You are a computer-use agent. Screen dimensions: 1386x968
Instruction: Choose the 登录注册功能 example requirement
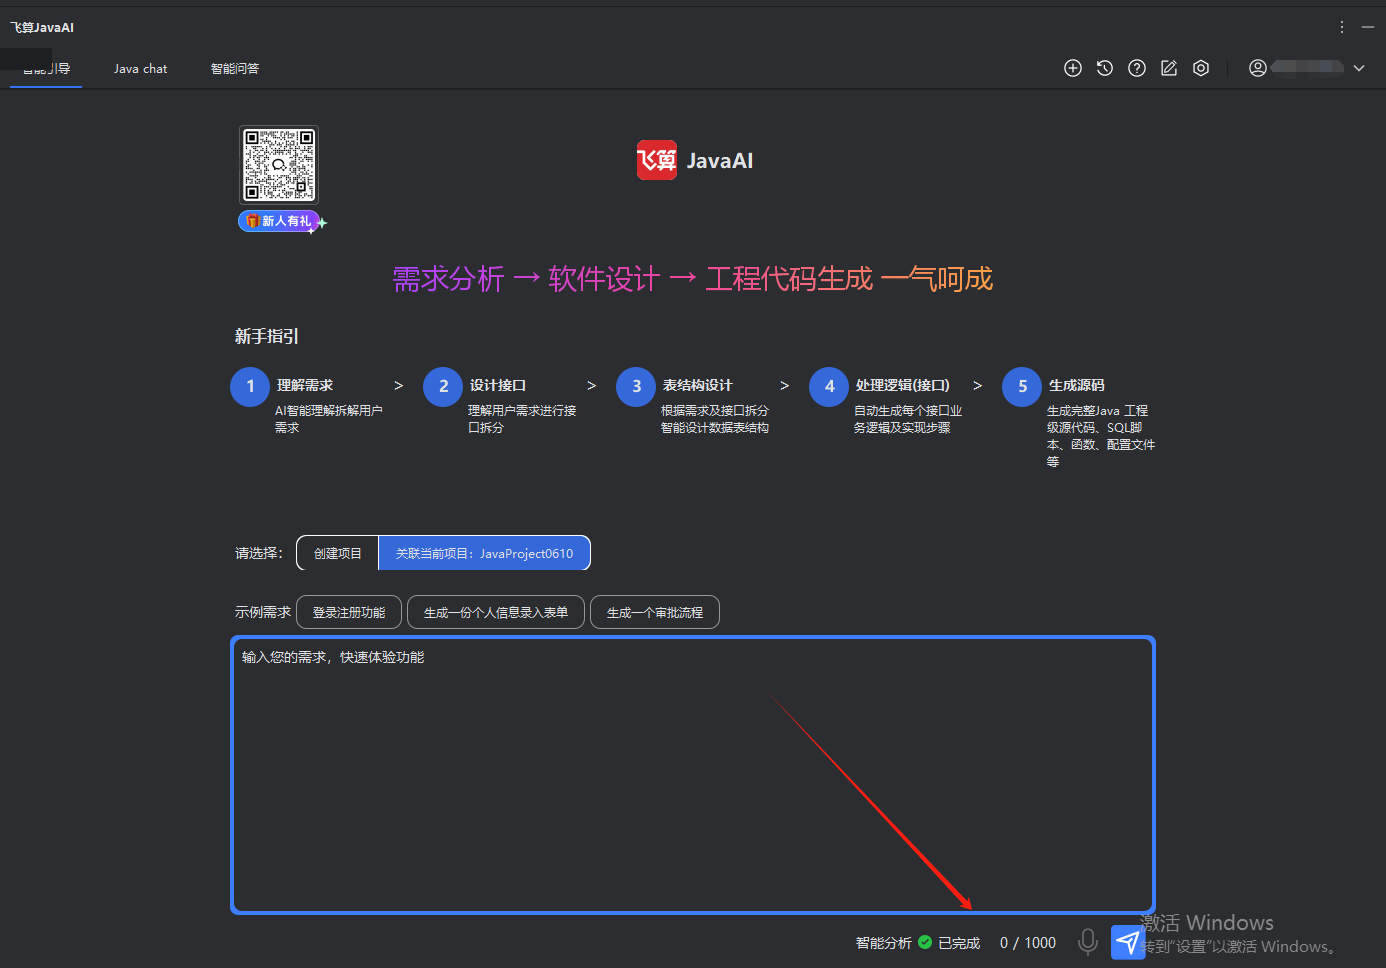349,612
